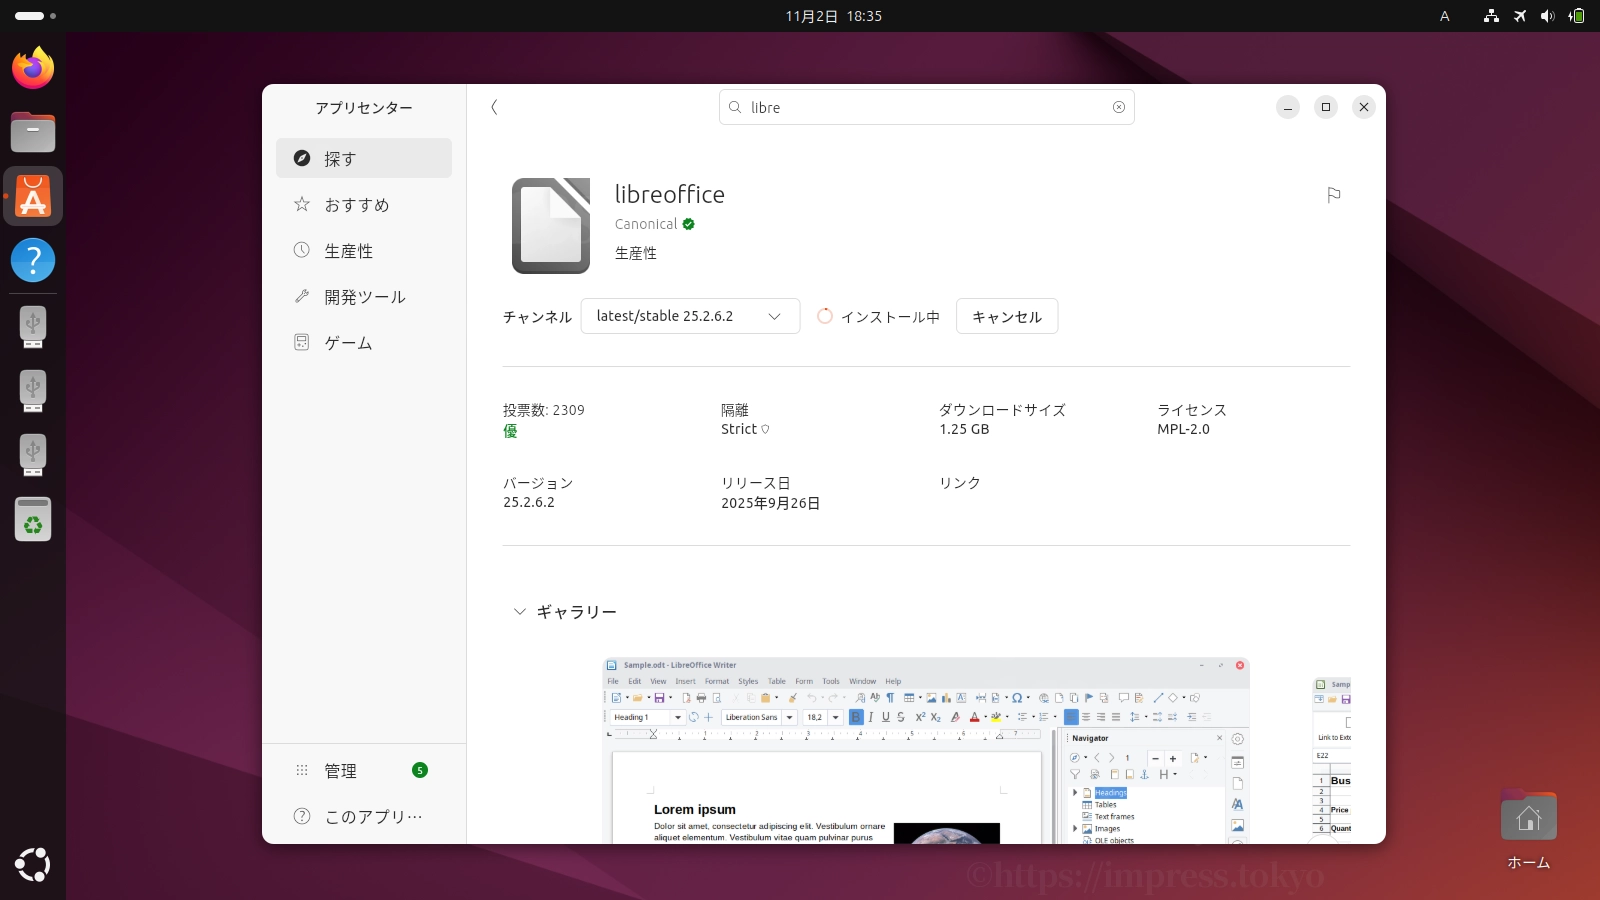Click the star icon beside おすすめ
1600x900 pixels.
[x=302, y=204]
